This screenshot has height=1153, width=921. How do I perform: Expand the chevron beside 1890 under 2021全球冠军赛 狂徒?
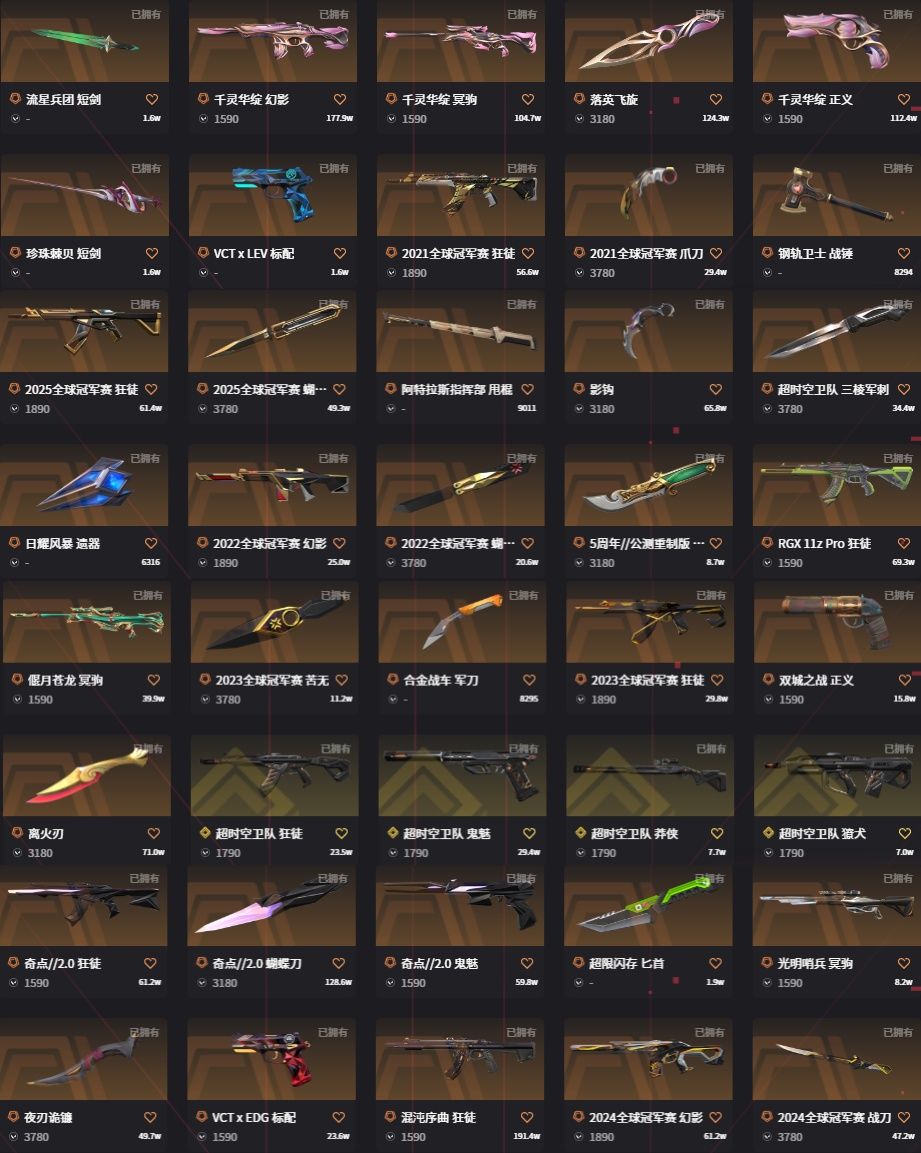pyautogui.click(x=391, y=273)
